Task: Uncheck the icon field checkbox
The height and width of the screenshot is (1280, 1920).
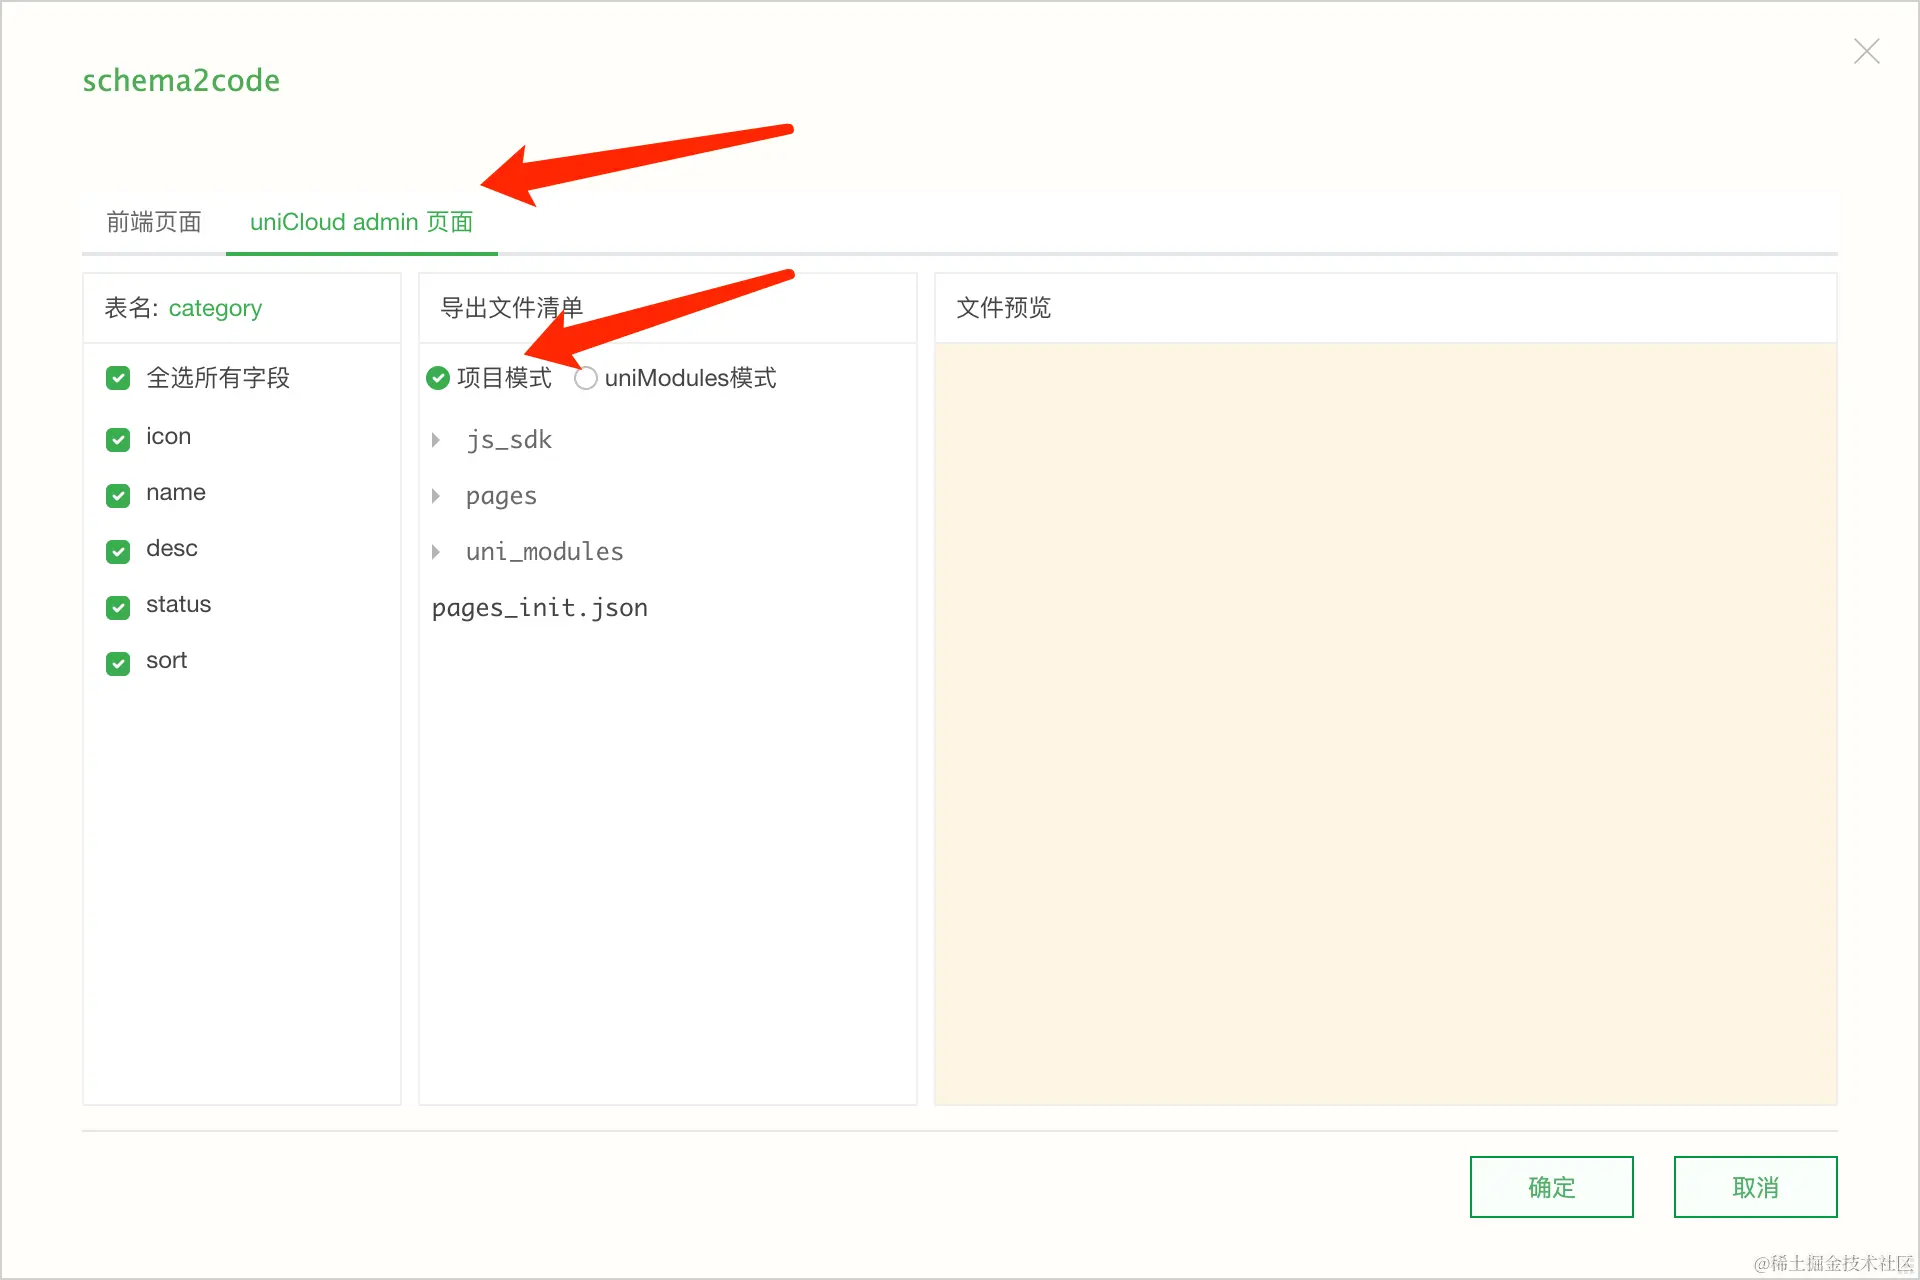Action: point(117,437)
